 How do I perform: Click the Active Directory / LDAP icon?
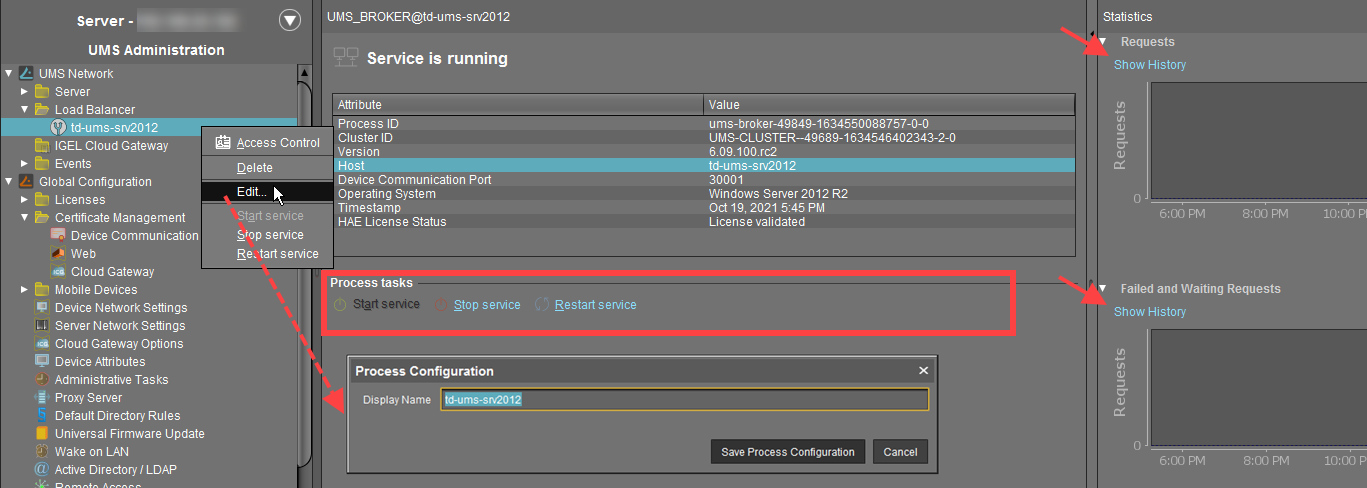[42, 470]
